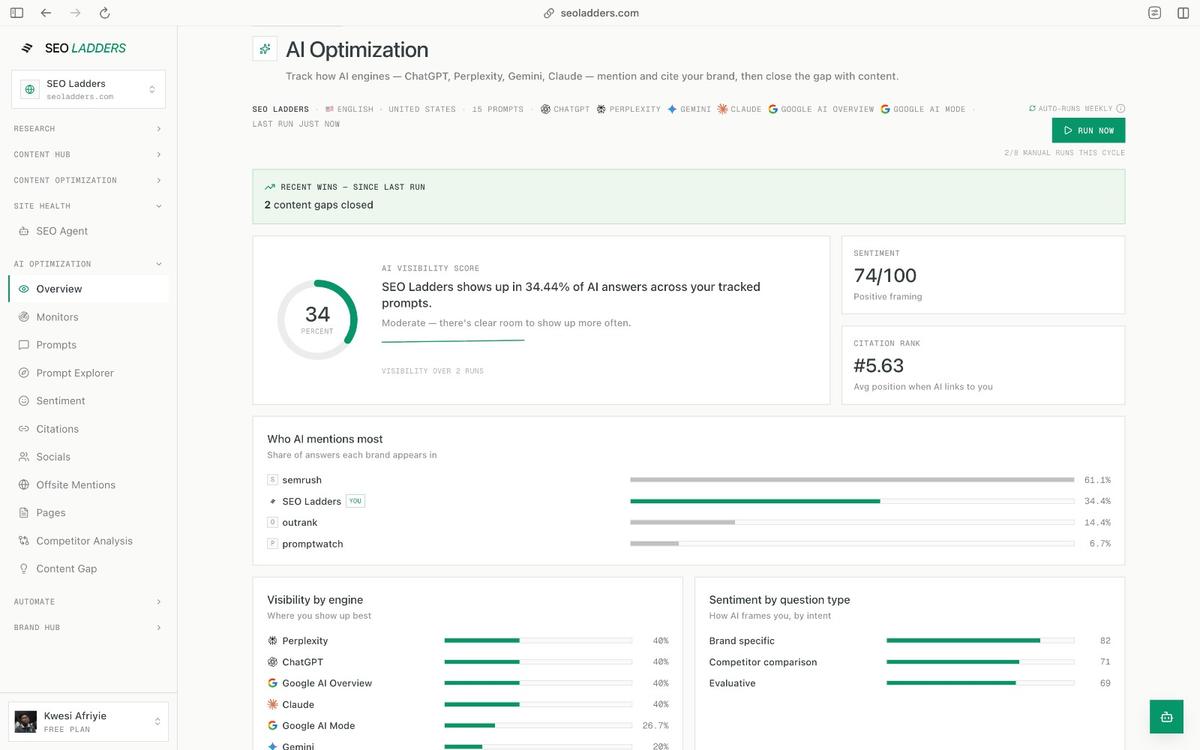Expand the Research sidebar section
The width and height of the screenshot is (1200, 750).
88,129
